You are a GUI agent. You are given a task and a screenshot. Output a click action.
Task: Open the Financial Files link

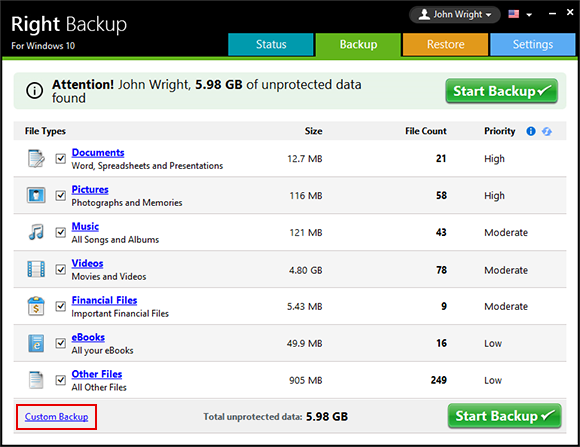104,300
